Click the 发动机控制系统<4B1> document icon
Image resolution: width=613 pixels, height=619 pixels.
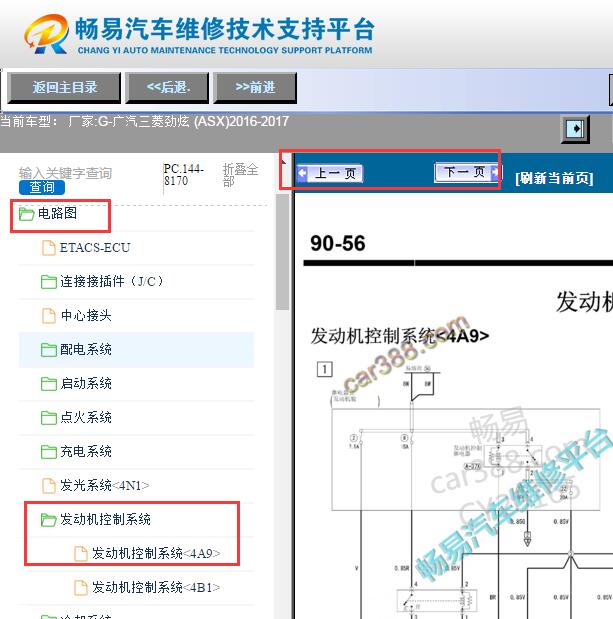tap(81, 587)
